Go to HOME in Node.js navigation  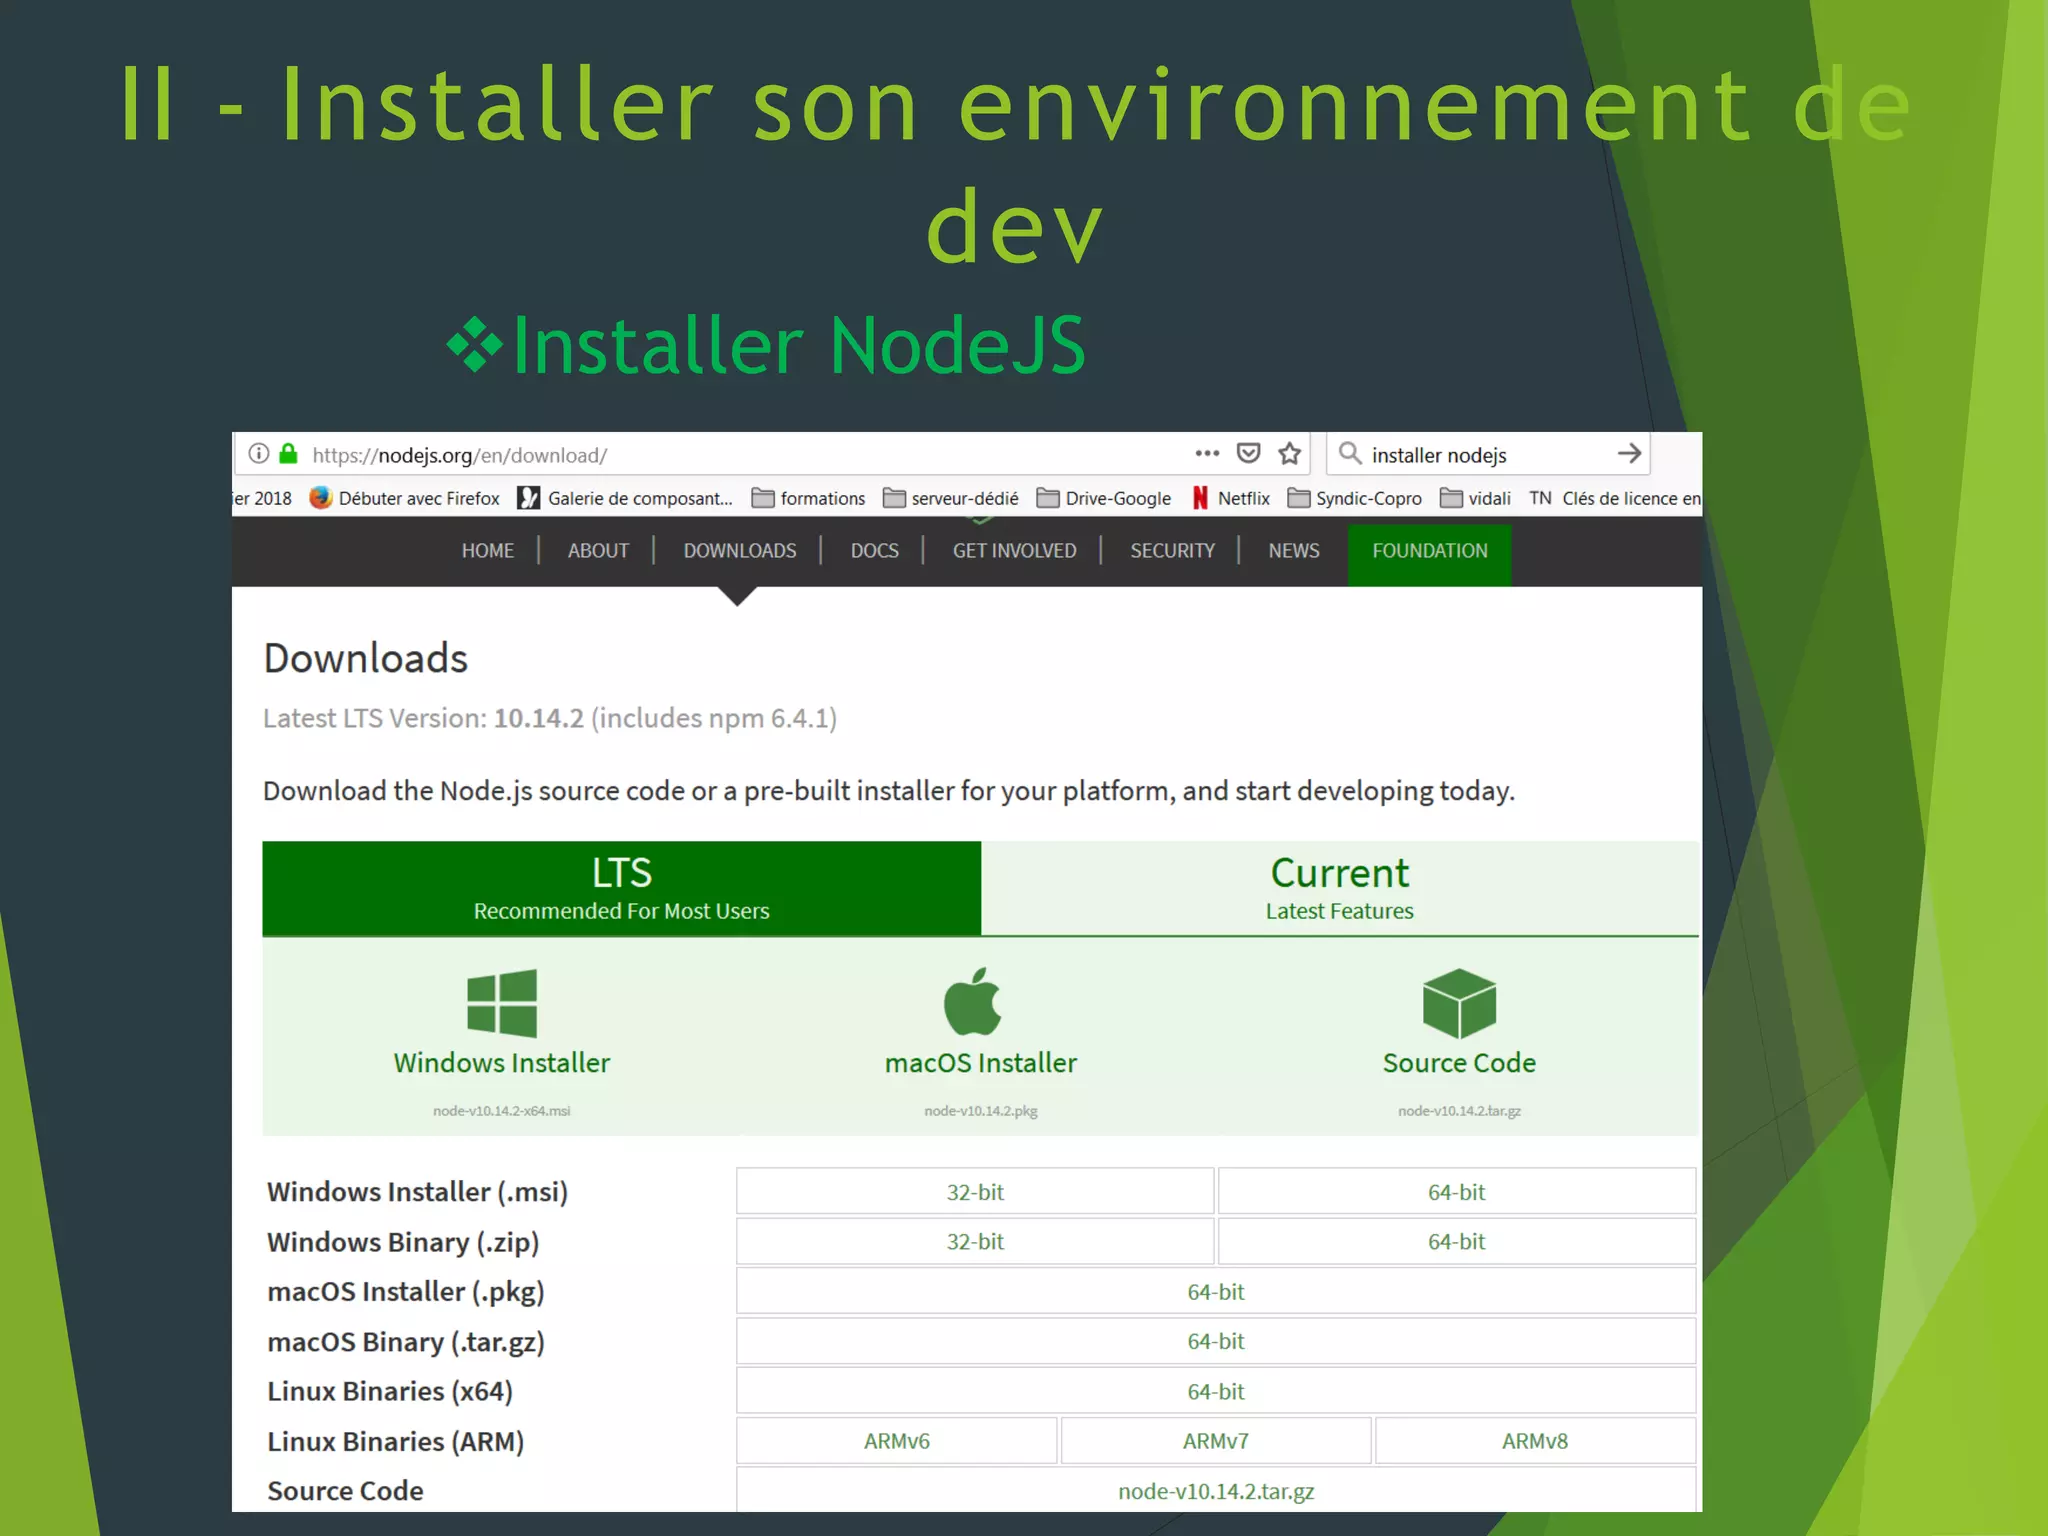coord(488,551)
